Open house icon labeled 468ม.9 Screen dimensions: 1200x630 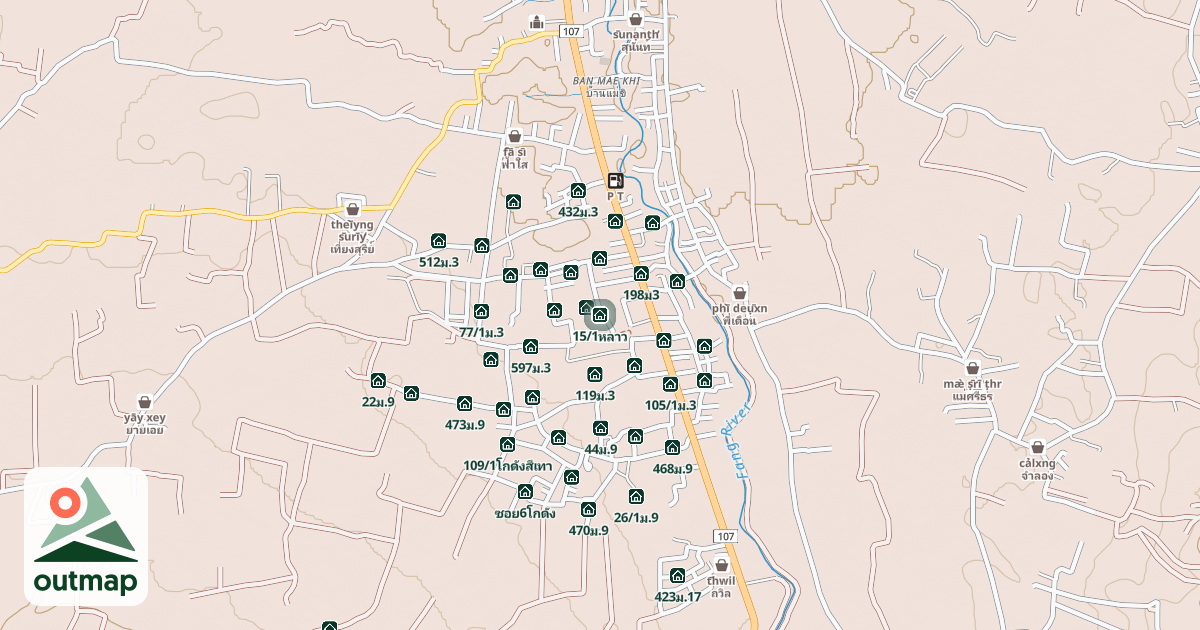[672, 447]
